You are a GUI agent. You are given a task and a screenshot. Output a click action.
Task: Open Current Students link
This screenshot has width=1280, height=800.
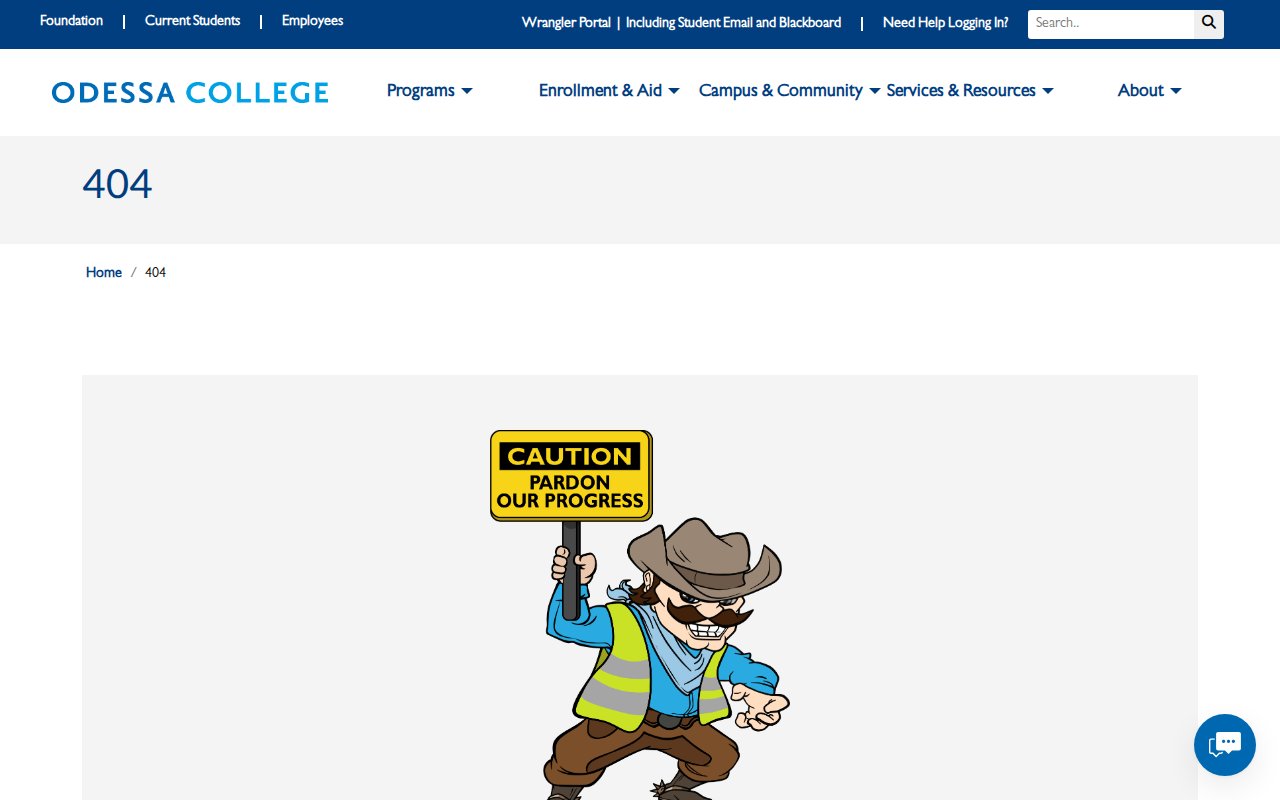[193, 21]
